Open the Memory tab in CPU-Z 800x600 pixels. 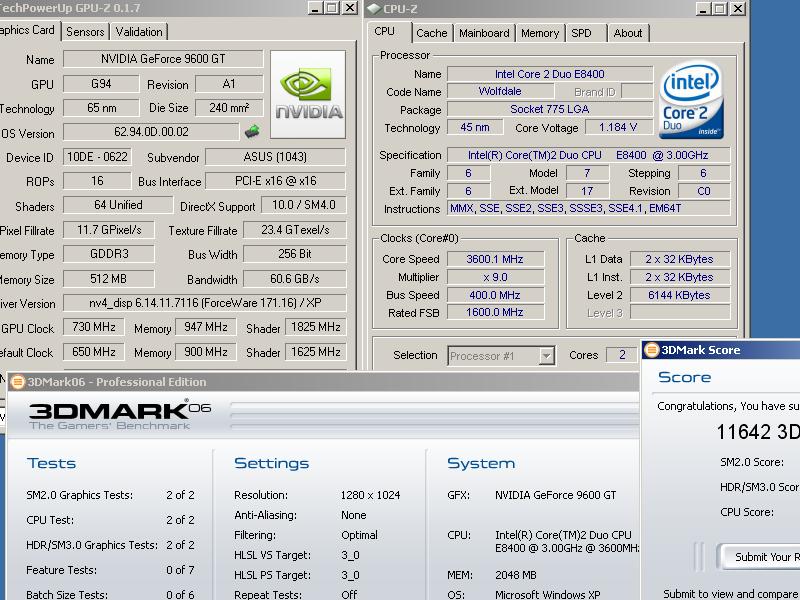(540, 33)
